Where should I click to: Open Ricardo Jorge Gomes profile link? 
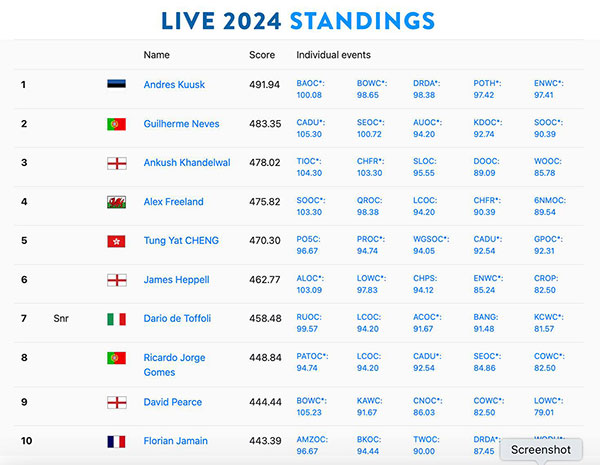point(174,365)
